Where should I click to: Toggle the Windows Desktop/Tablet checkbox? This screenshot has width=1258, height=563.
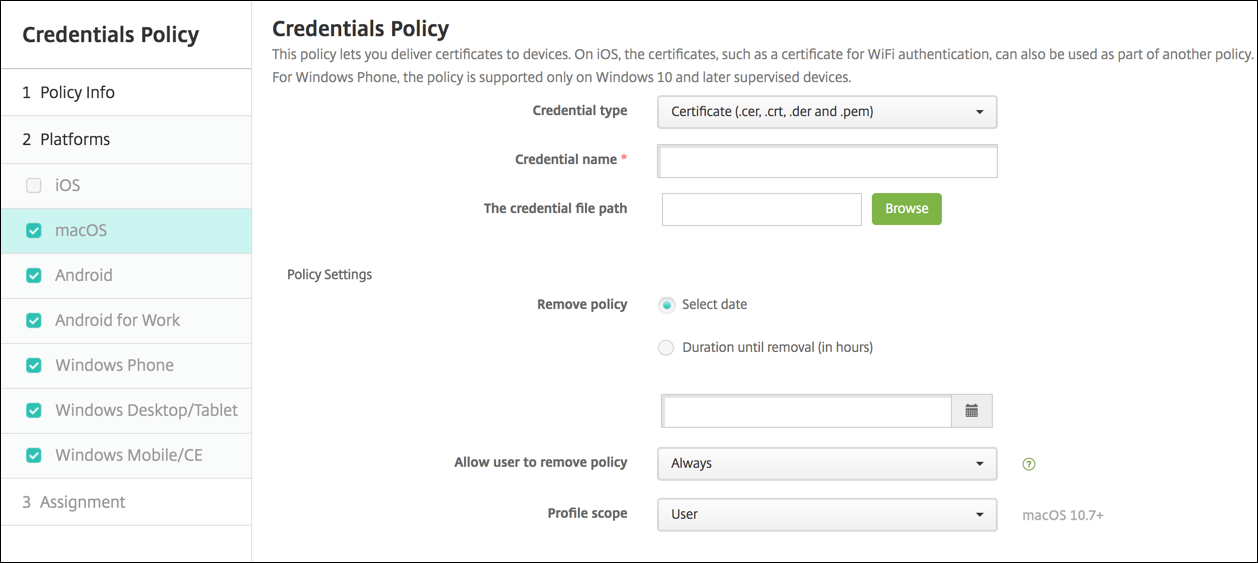click(34, 410)
